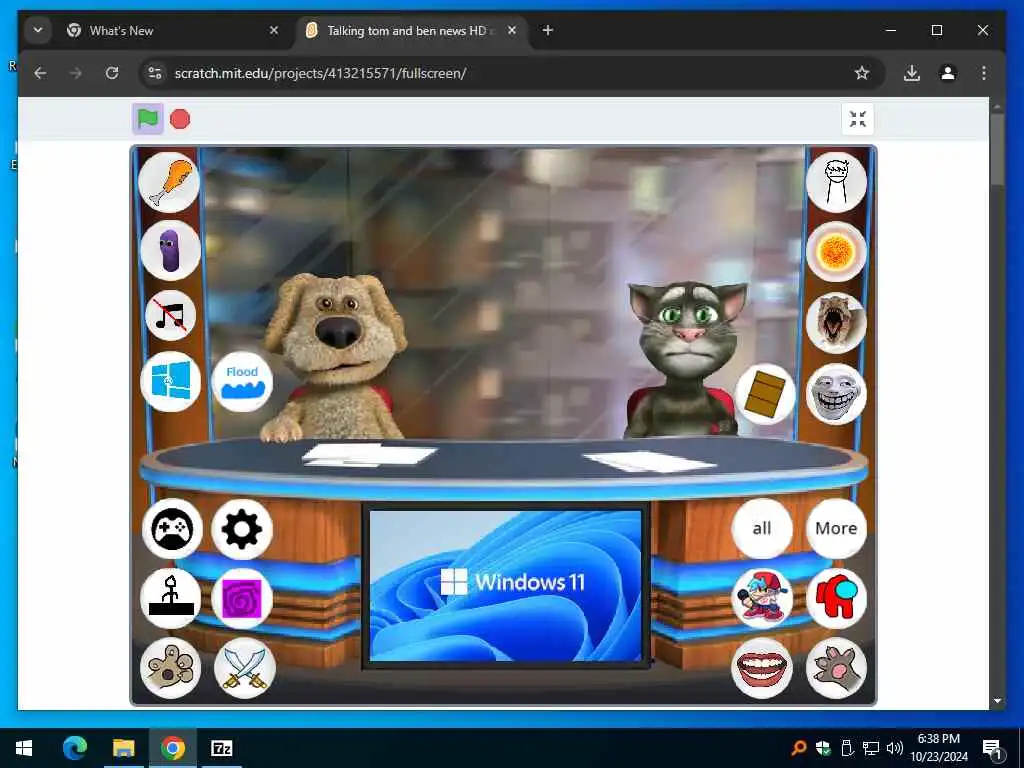Click the Windows 11 desk monitor screen

coord(505,585)
